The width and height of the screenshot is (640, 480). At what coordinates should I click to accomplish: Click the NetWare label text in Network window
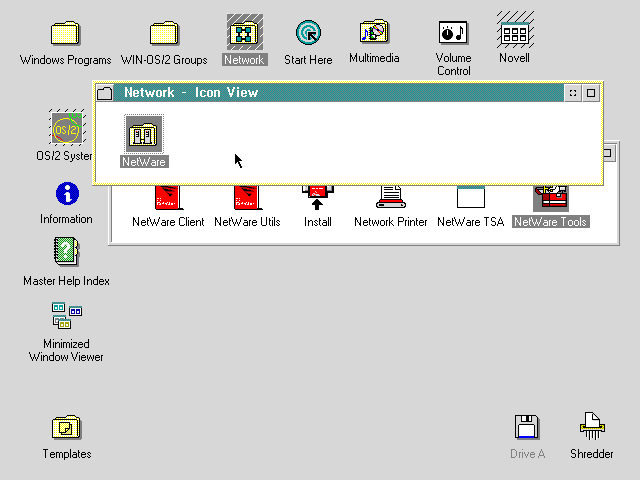(x=144, y=162)
